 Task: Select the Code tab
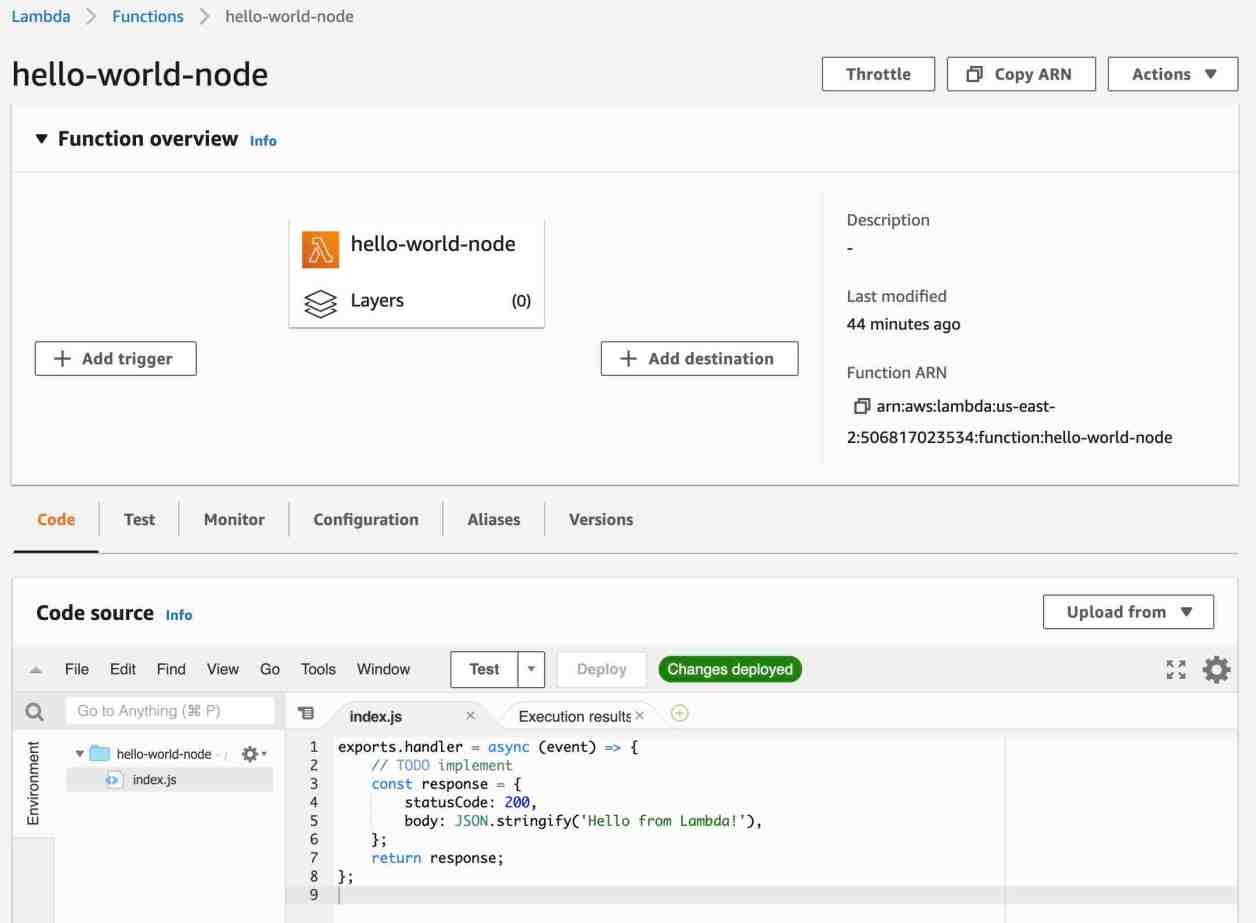coord(56,519)
